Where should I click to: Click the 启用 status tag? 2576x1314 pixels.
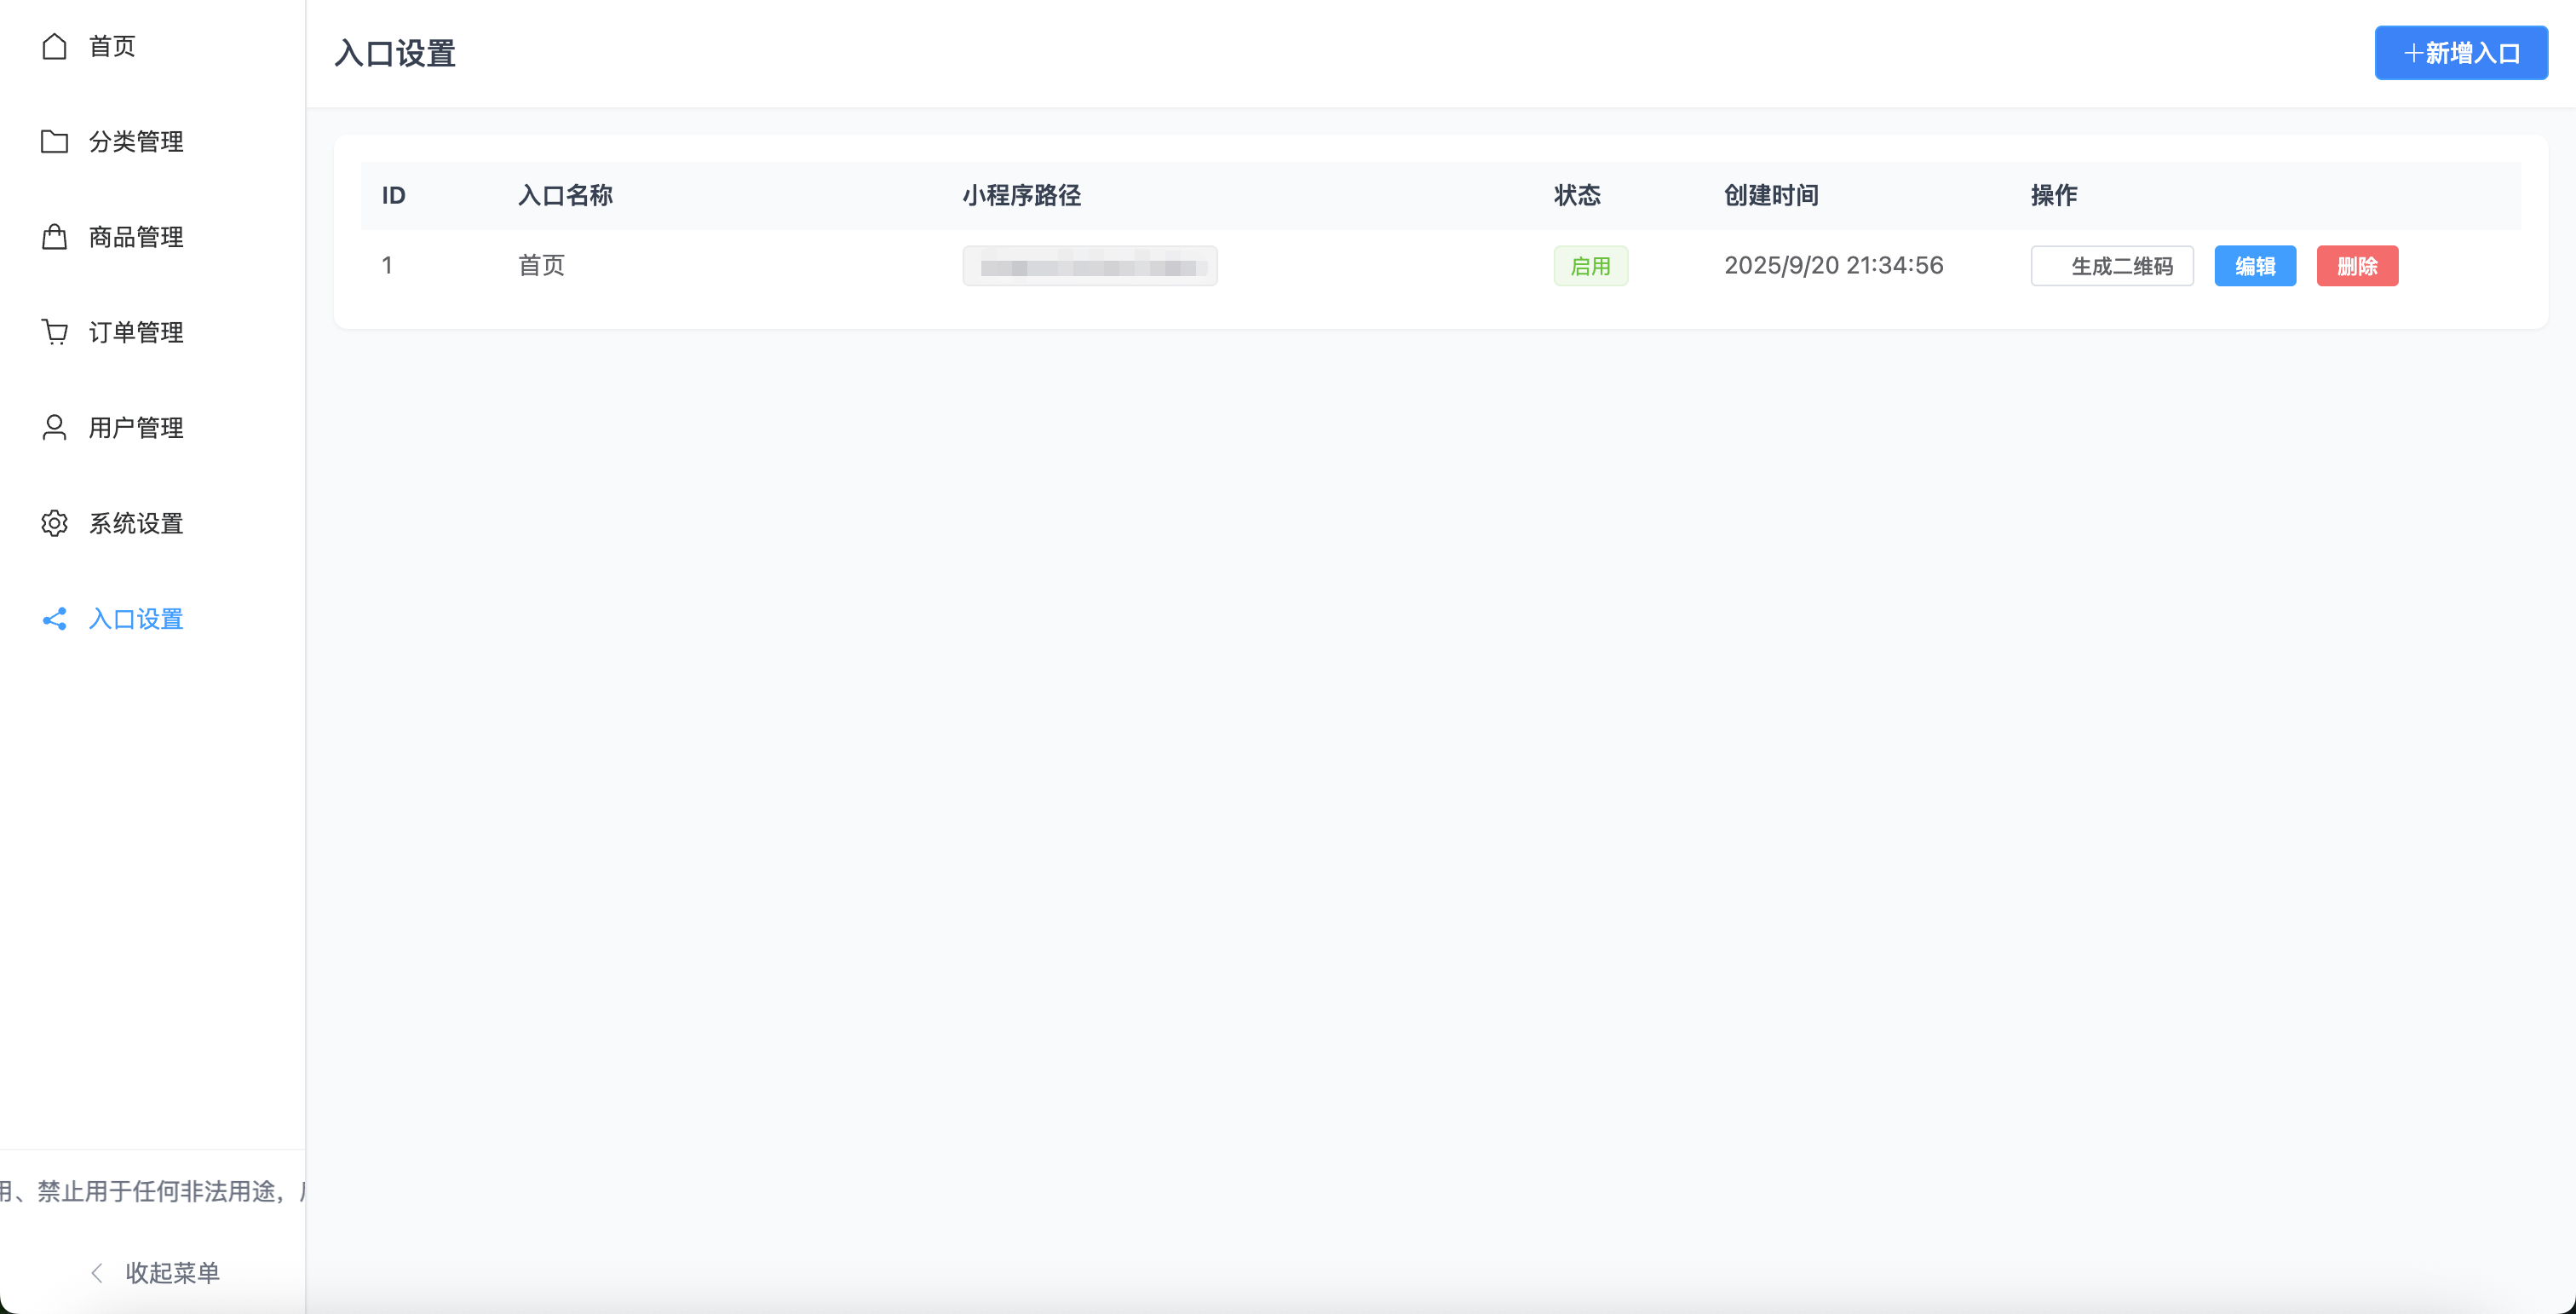point(1590,266)
